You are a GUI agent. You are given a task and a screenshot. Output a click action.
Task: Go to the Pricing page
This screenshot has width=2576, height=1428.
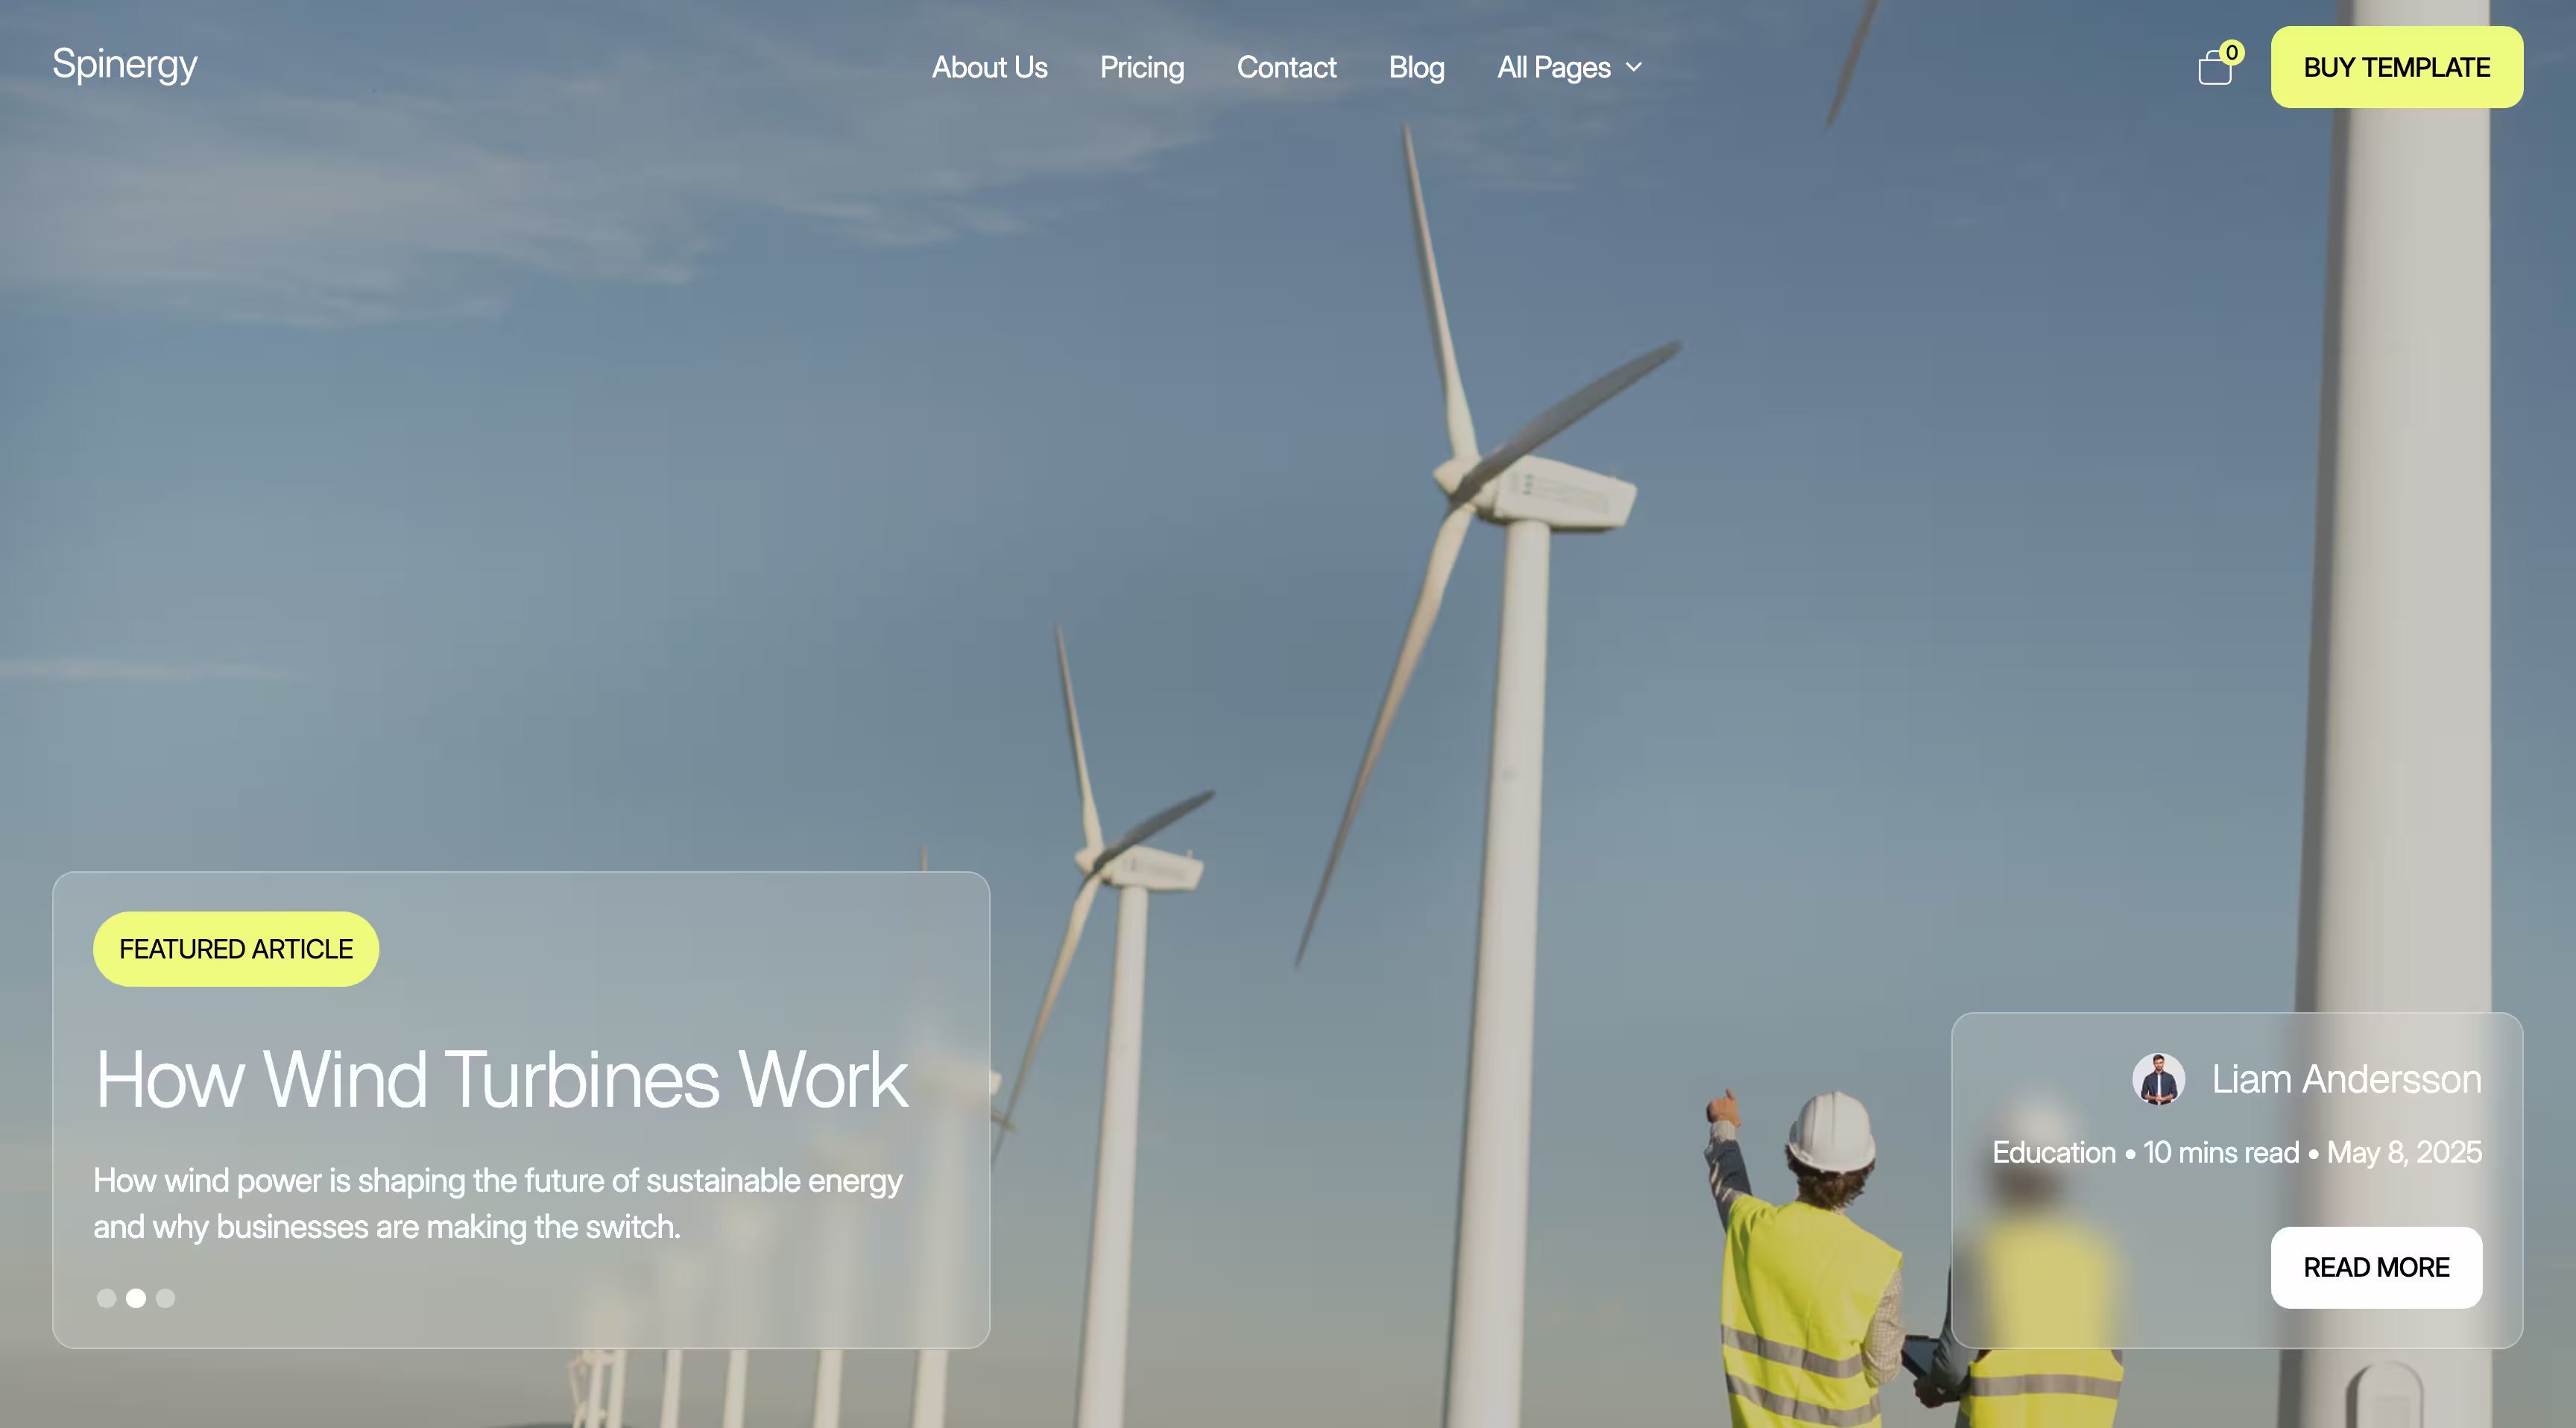[1142, 68]
